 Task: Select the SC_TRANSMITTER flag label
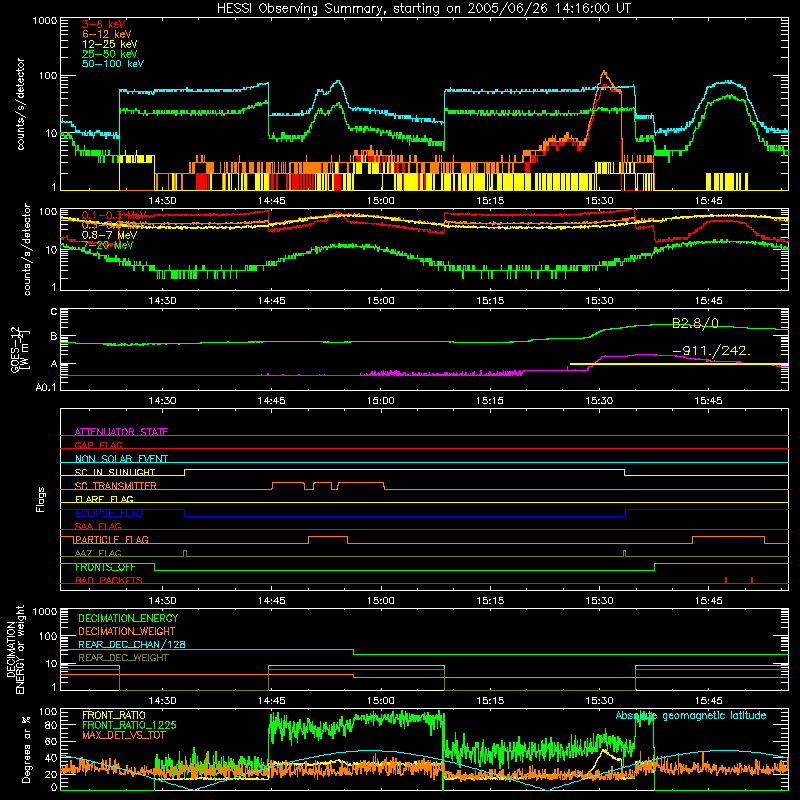116,486
